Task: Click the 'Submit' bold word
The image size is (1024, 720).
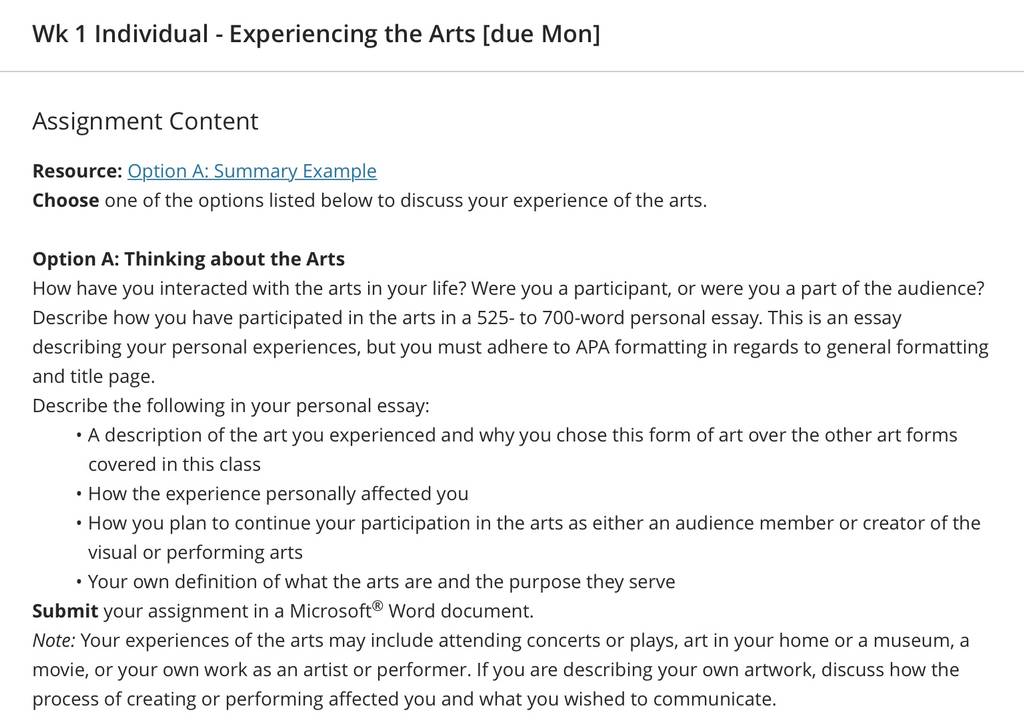Action: click(65, 611)
